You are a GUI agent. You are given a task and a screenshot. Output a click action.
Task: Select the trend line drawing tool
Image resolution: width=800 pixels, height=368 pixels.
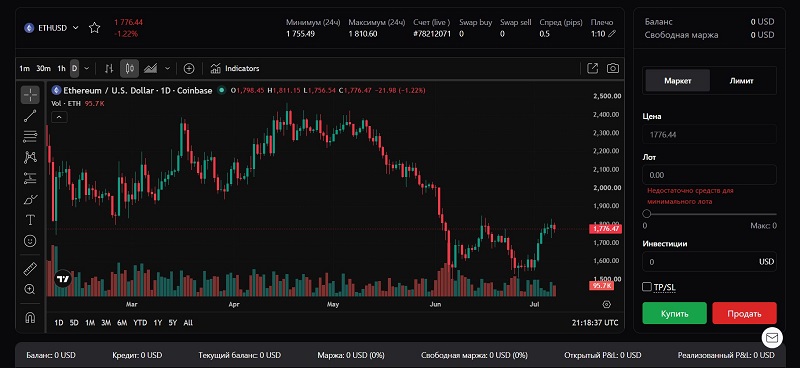click(30, 116)
